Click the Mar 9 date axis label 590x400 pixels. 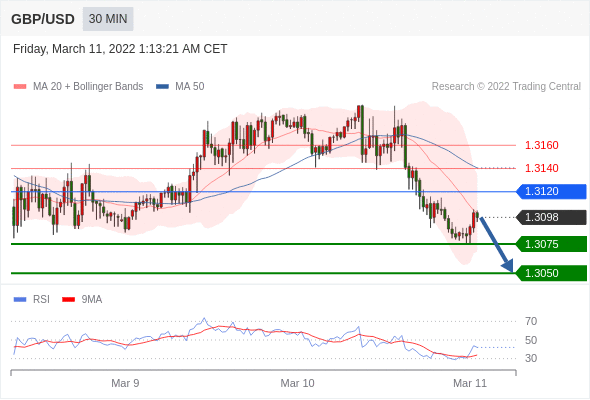pyautogui.click(x=125, y=383)
